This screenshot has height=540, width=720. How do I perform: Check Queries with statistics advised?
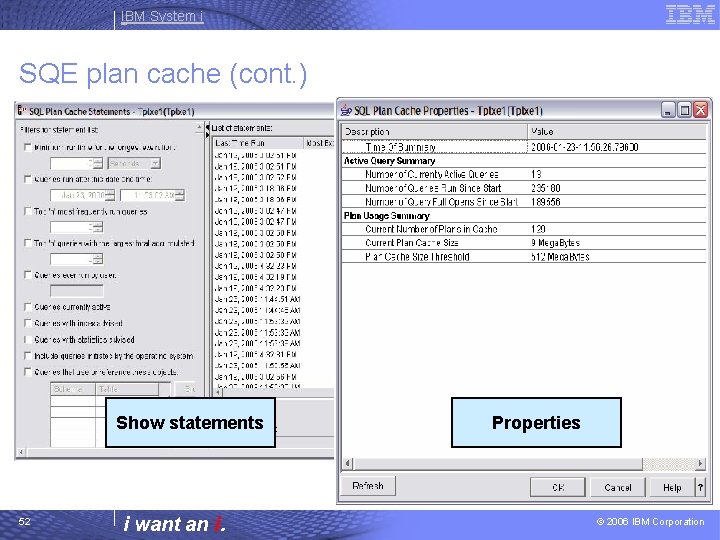coord(28,339)
